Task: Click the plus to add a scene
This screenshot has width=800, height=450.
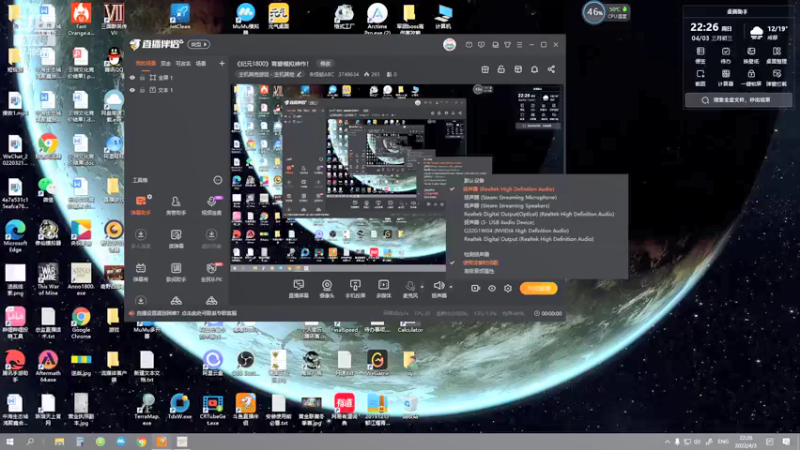Action: tap(222, 64)
